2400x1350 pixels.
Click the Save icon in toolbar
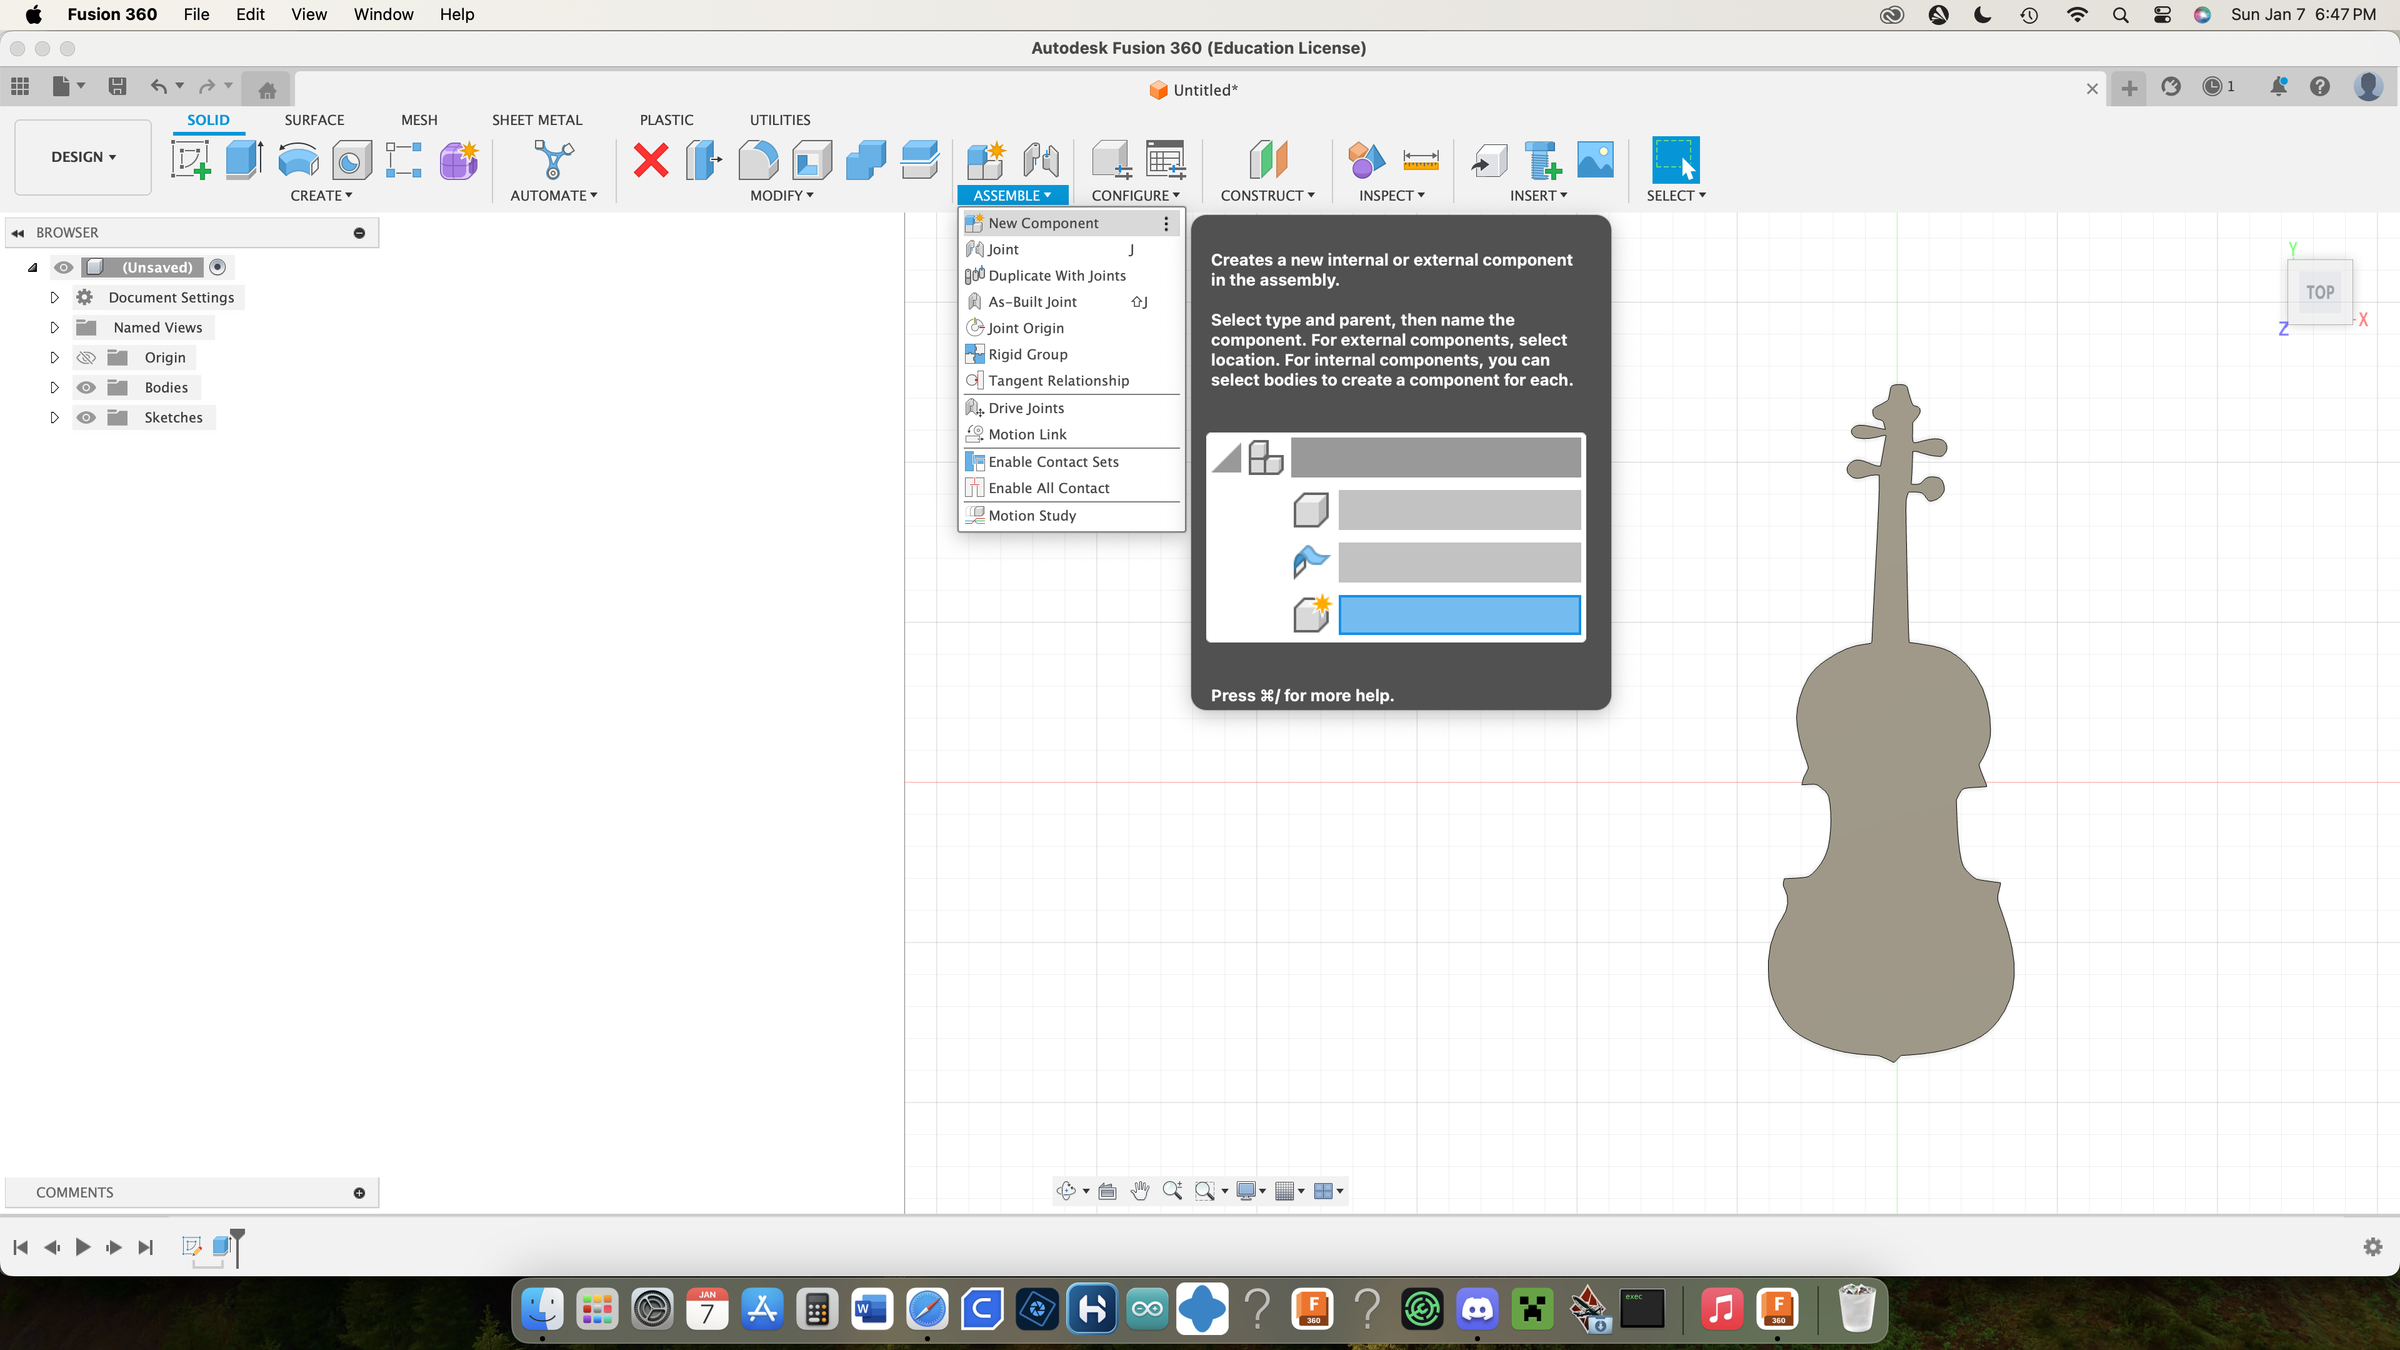117,87
